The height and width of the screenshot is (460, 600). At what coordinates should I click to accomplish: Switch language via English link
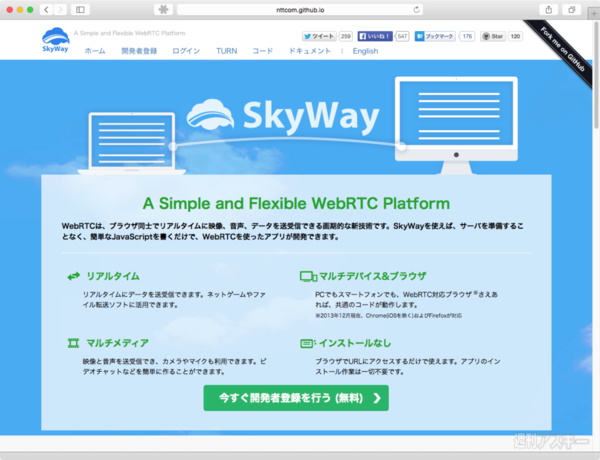tap(365, 51)
